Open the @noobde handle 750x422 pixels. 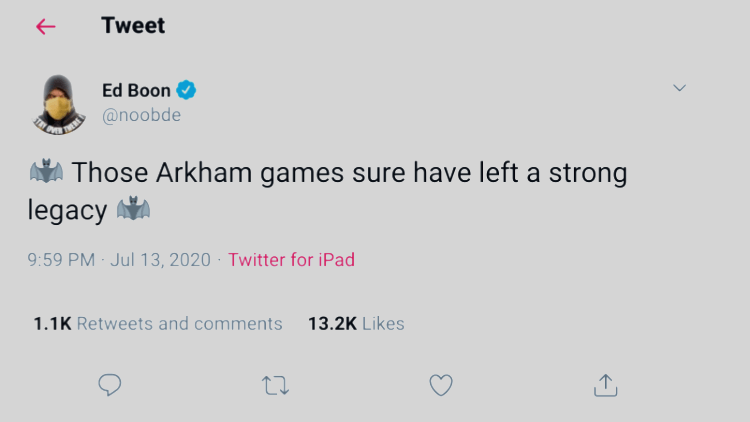click(141, 115)
